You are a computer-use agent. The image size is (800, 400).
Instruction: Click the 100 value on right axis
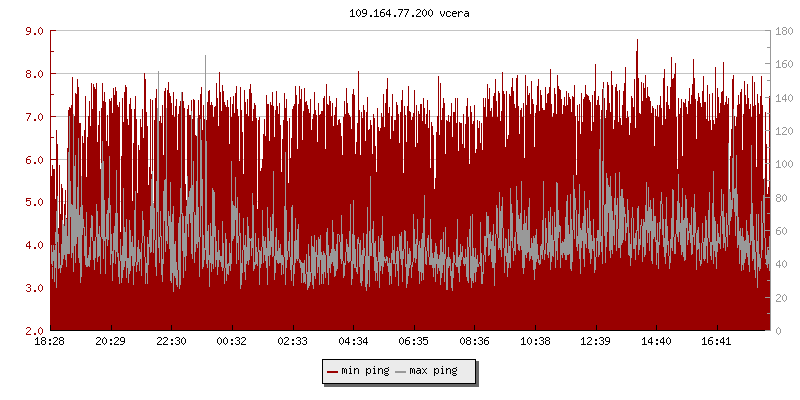click(784, 164)
